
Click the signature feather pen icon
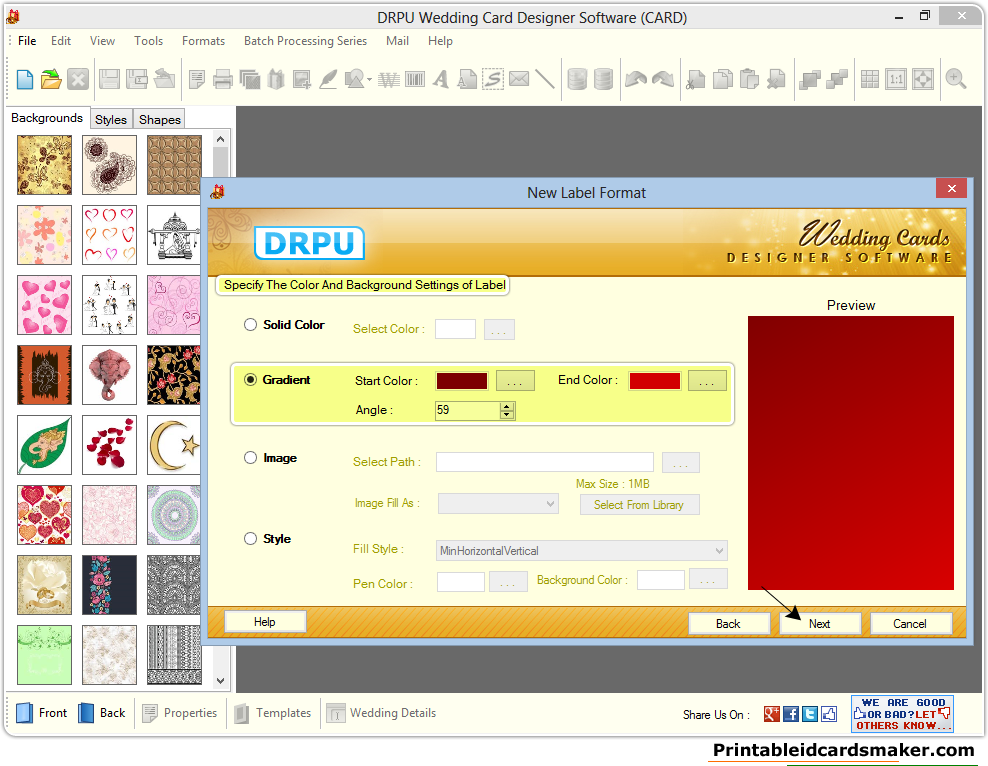pos(328,79)
